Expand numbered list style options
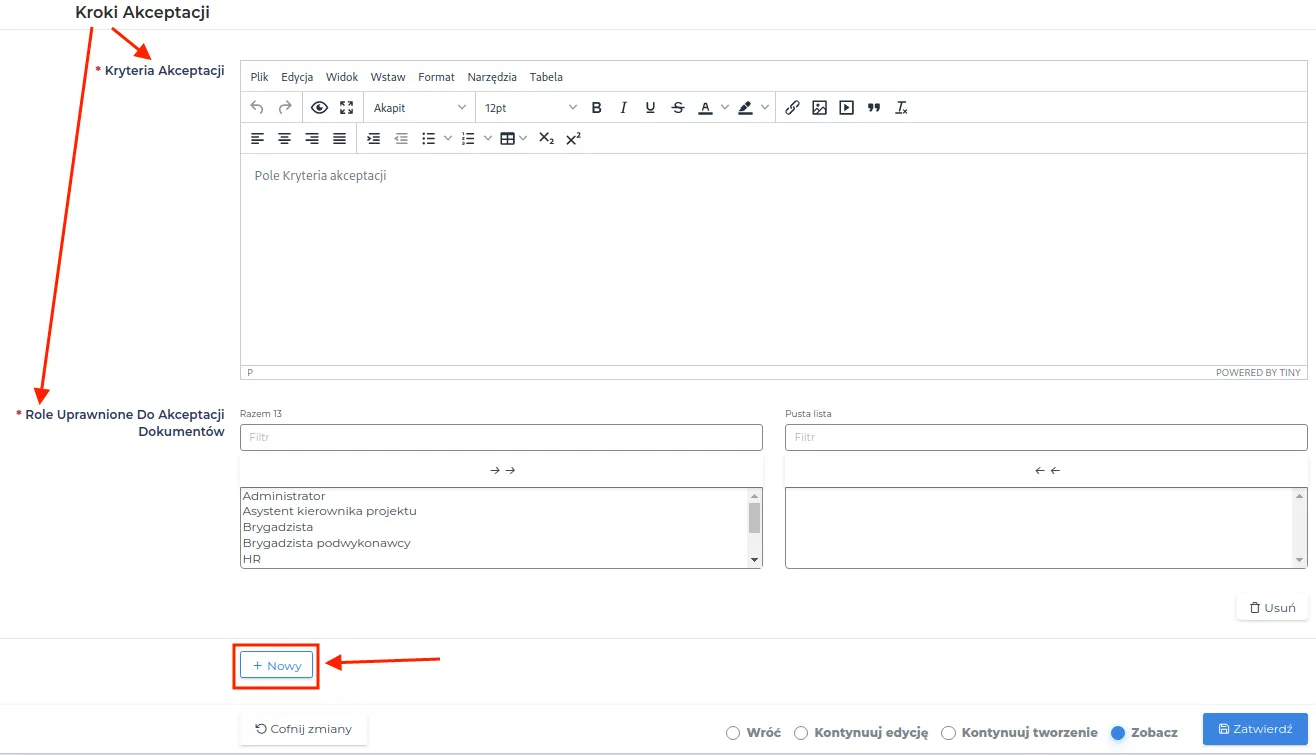Screen dimensions: 1316x755 [487, 138]
